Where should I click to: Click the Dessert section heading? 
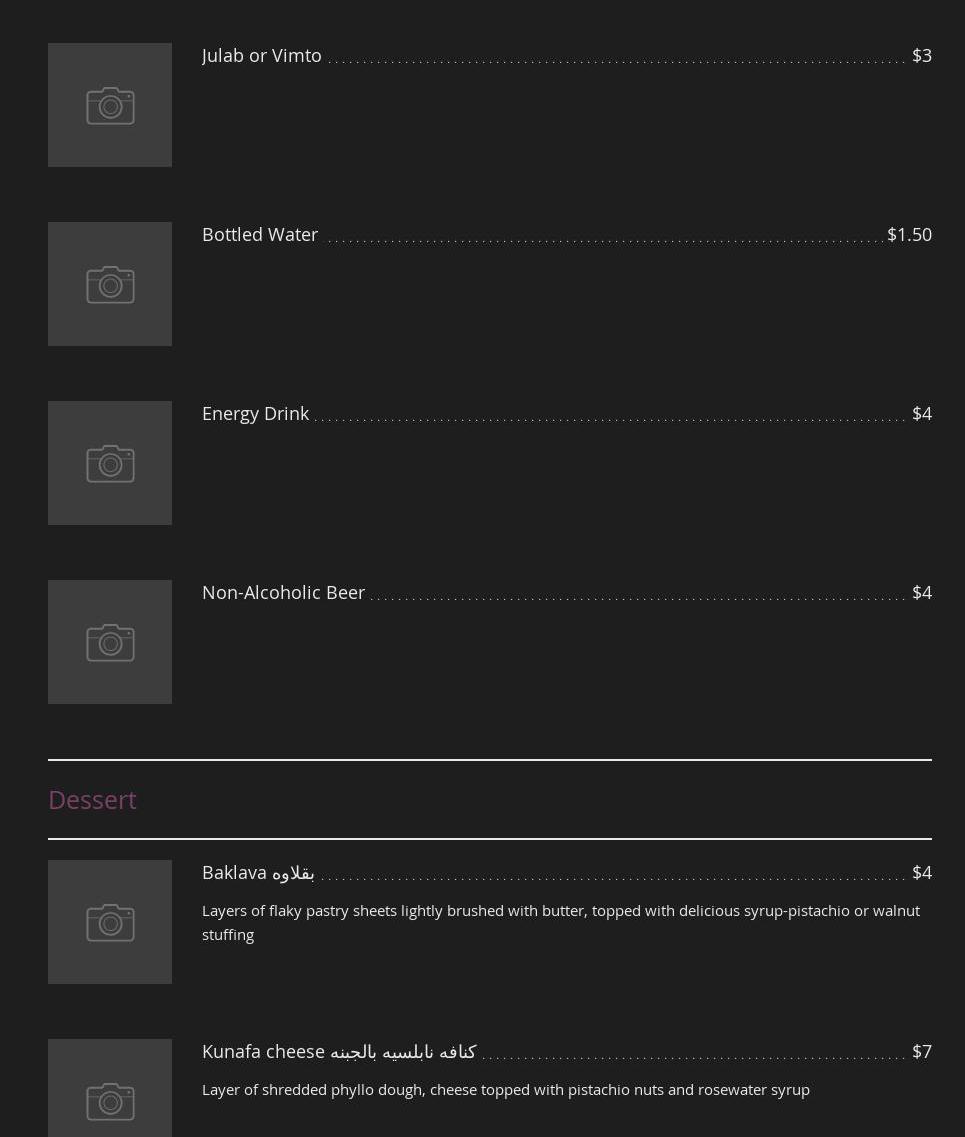[92, 800]
